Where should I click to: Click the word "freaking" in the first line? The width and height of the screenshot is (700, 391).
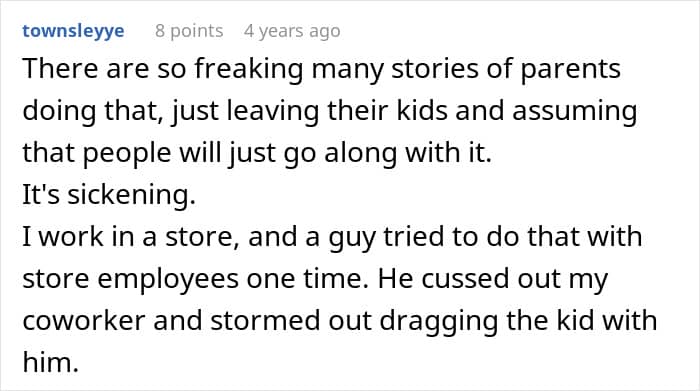[x=249, y=71]
